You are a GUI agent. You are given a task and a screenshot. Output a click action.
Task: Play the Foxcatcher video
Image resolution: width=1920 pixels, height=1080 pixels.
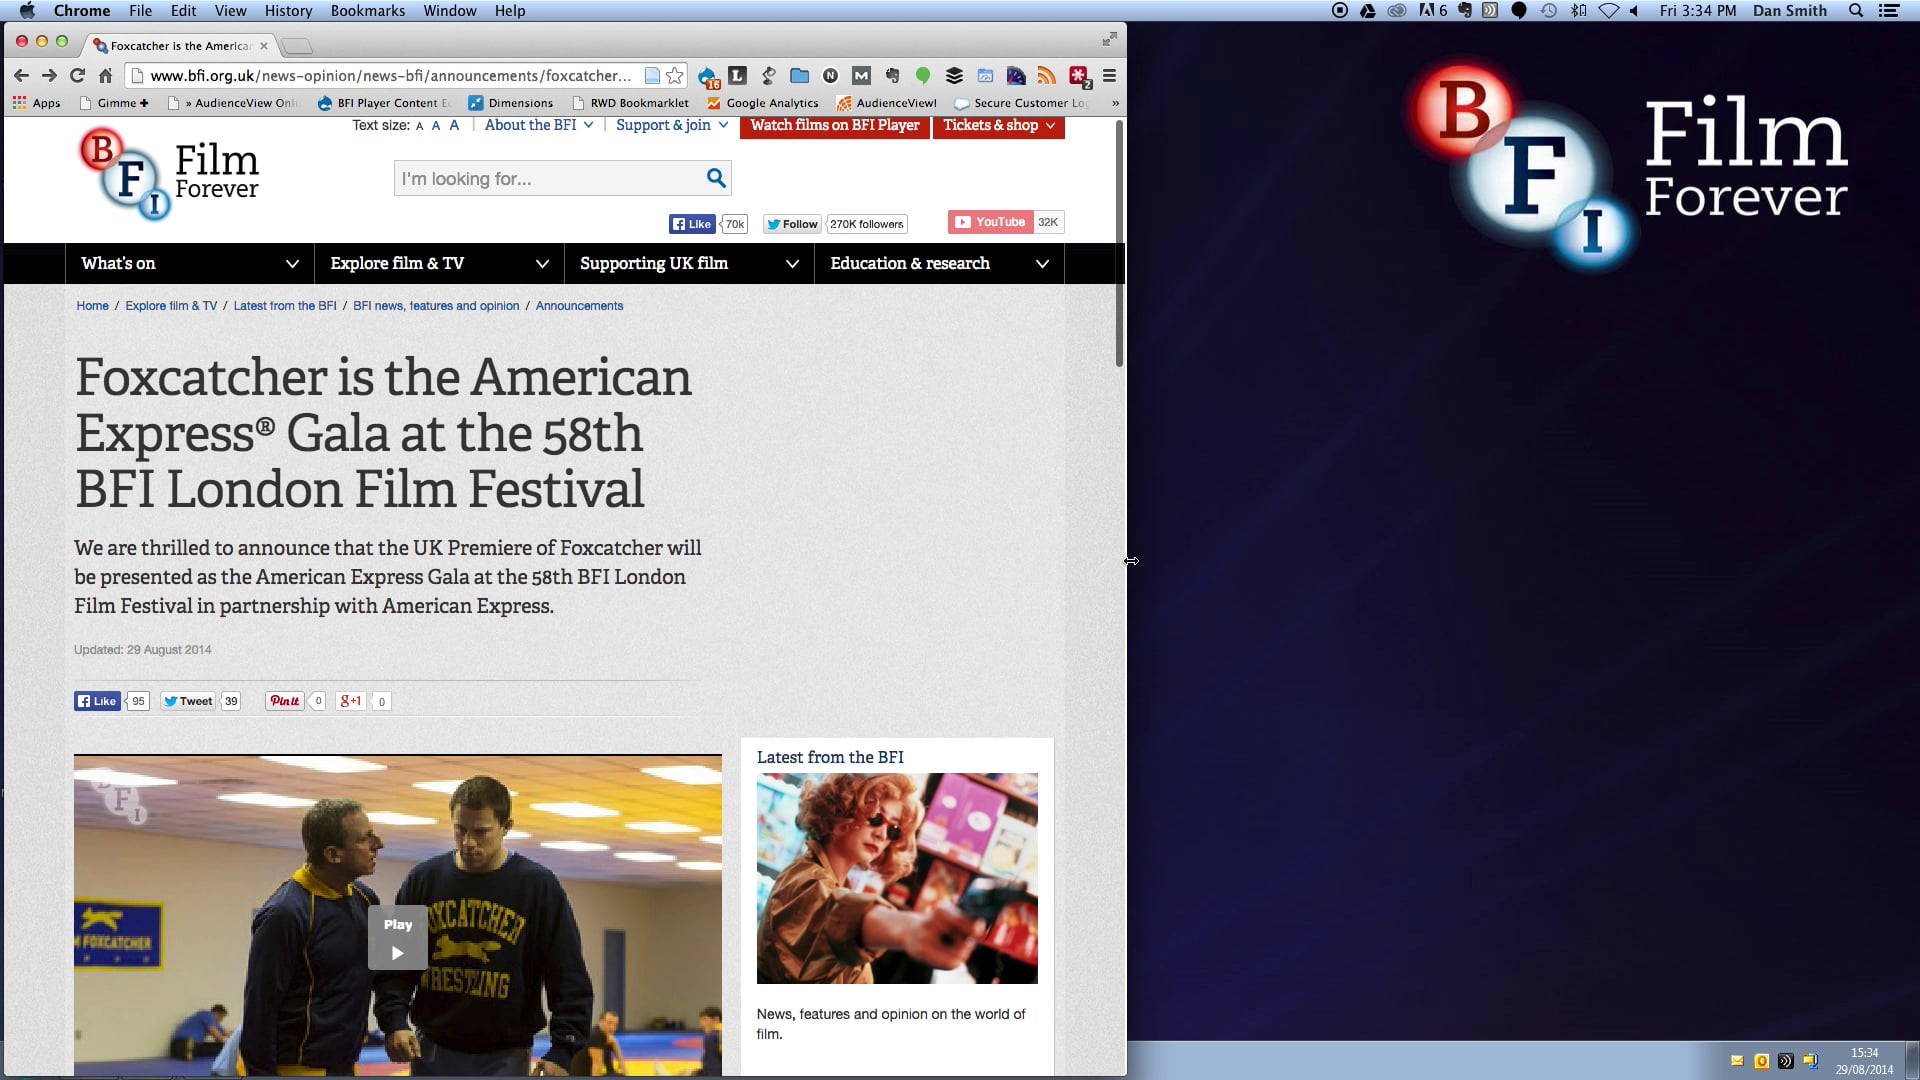(x=397, y=937)
